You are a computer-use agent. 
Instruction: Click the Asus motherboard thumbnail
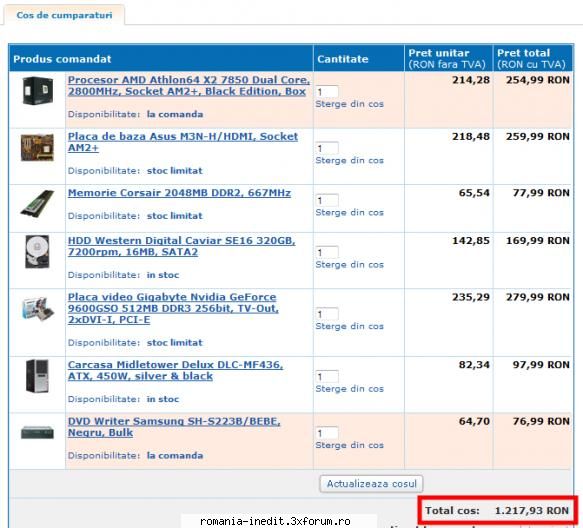pos(37,148)
